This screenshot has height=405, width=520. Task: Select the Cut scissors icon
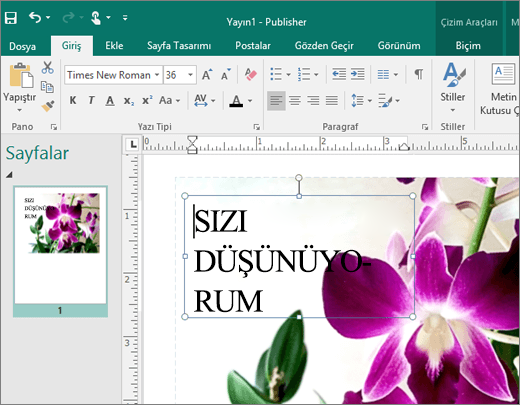47,68
